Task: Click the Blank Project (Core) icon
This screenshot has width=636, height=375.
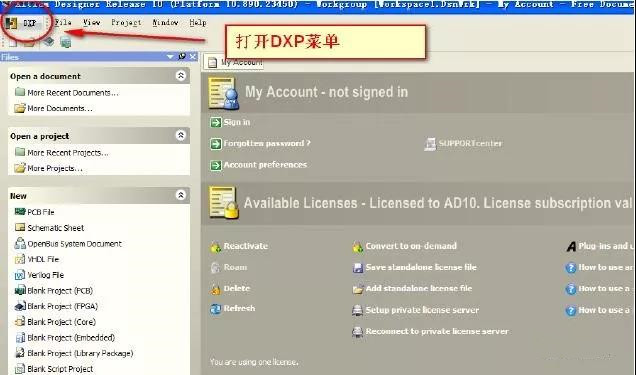Action: tap(19, 322)
